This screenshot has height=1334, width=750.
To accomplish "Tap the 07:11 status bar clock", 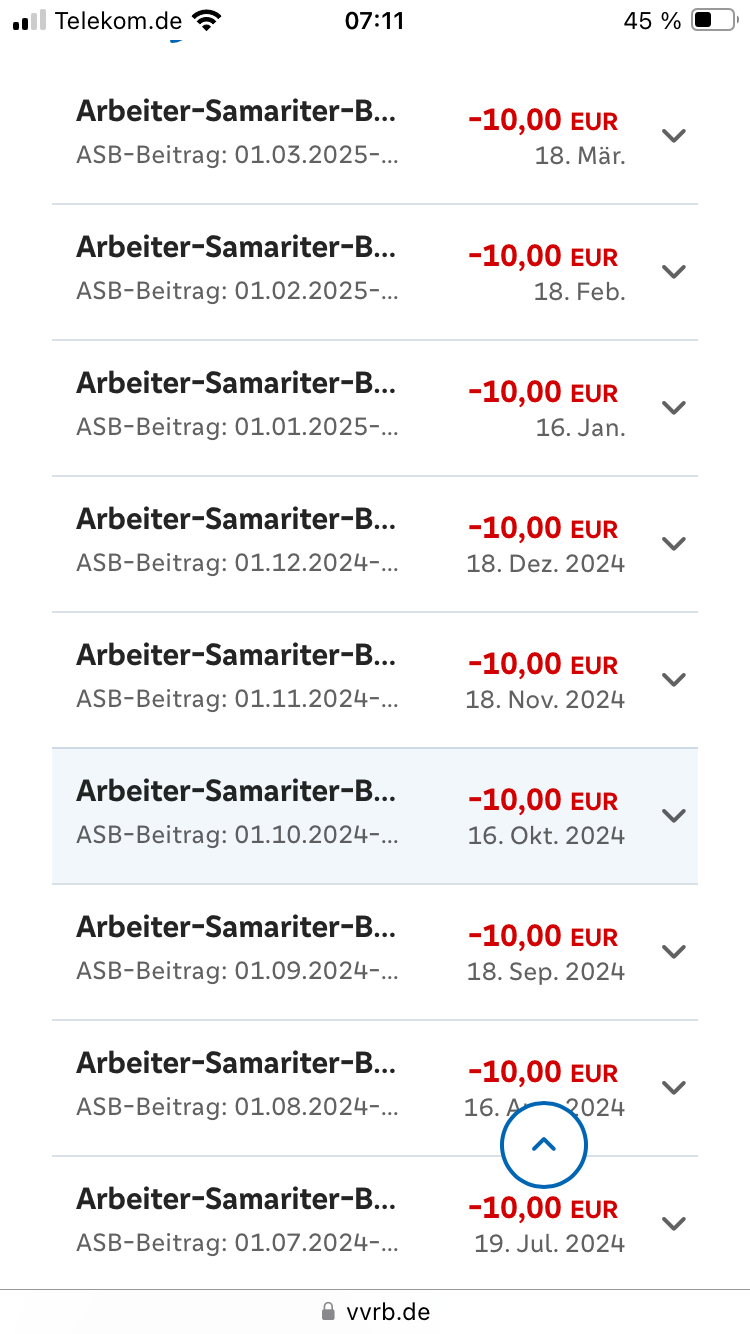I will click(x=374, y=21).
